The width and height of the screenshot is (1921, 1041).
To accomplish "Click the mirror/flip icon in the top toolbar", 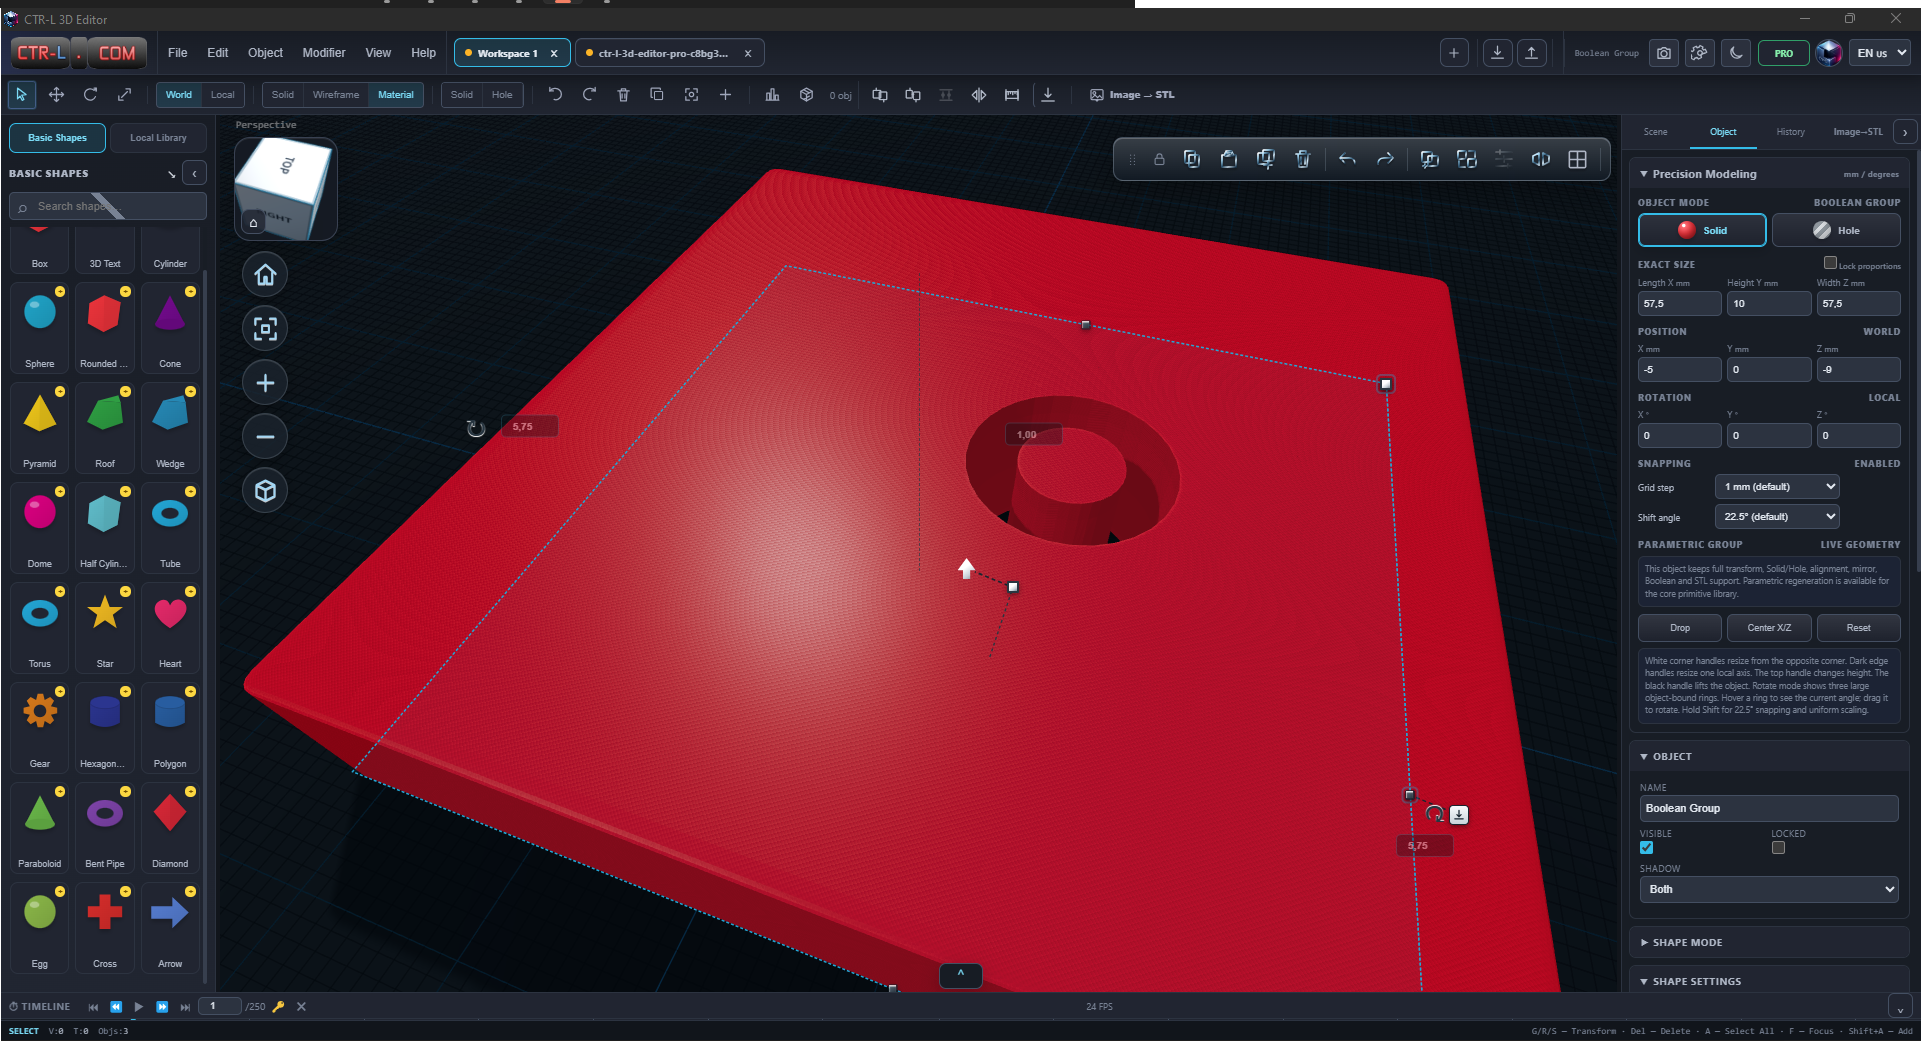I will pos(979,95).
